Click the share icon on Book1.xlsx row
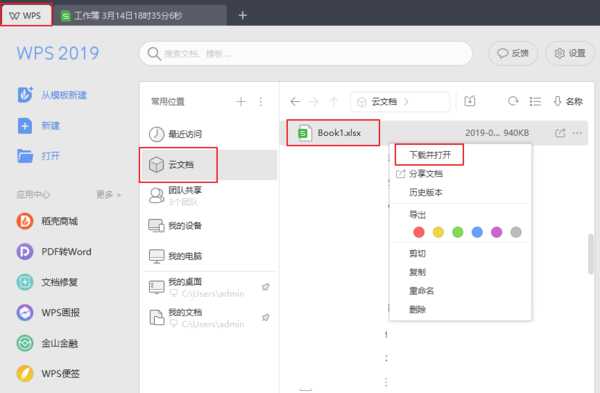 [560, 133]
